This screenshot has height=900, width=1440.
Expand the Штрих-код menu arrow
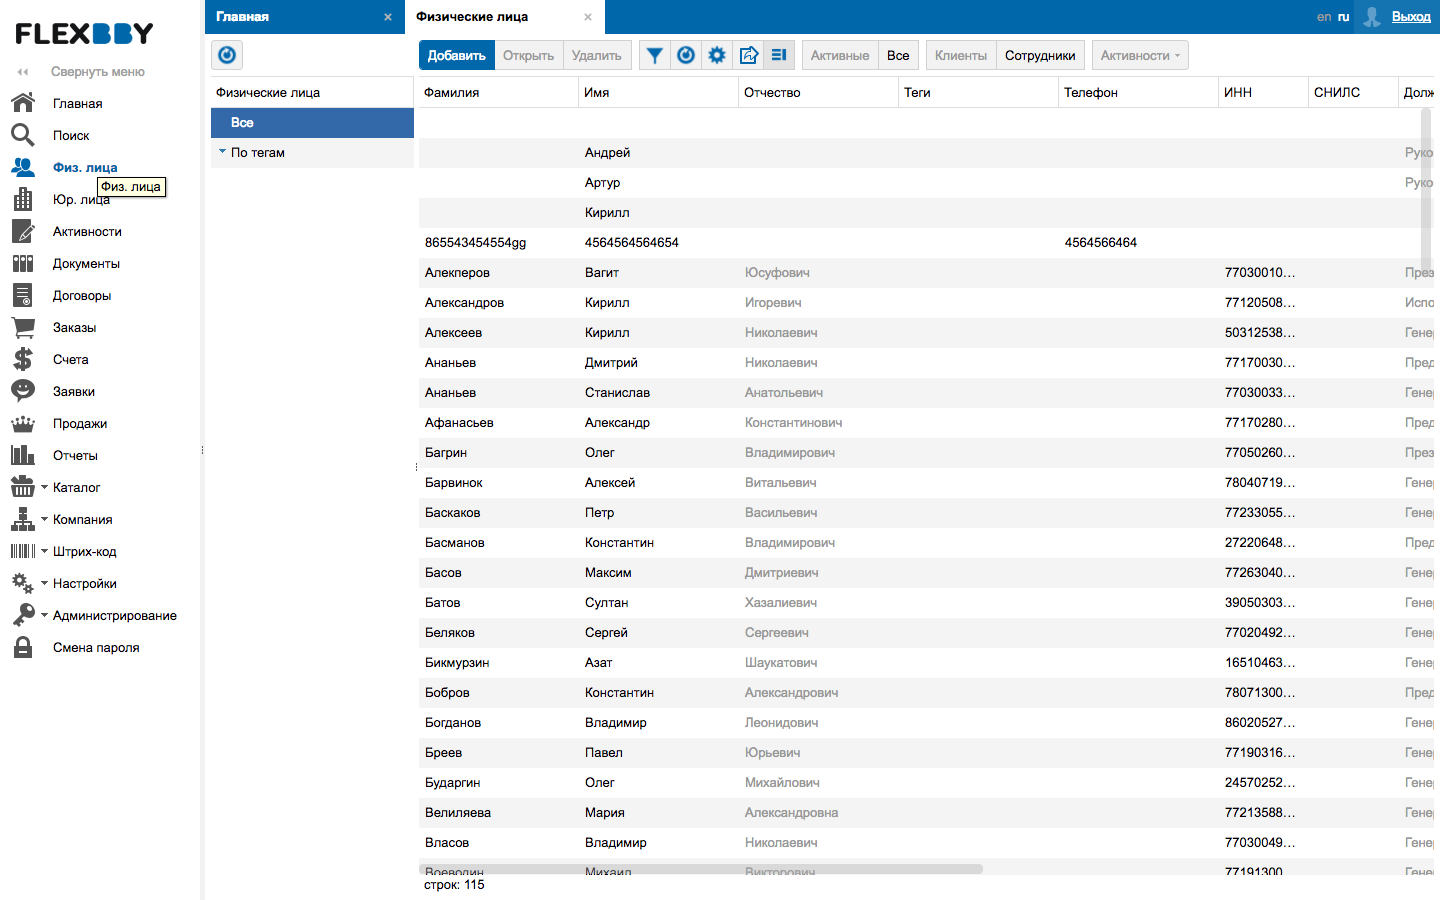(44, 551)
